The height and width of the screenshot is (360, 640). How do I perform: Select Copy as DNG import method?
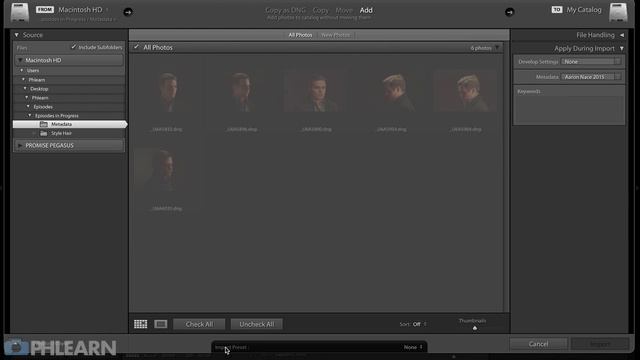pyautogui.click(x=285, y=10)
